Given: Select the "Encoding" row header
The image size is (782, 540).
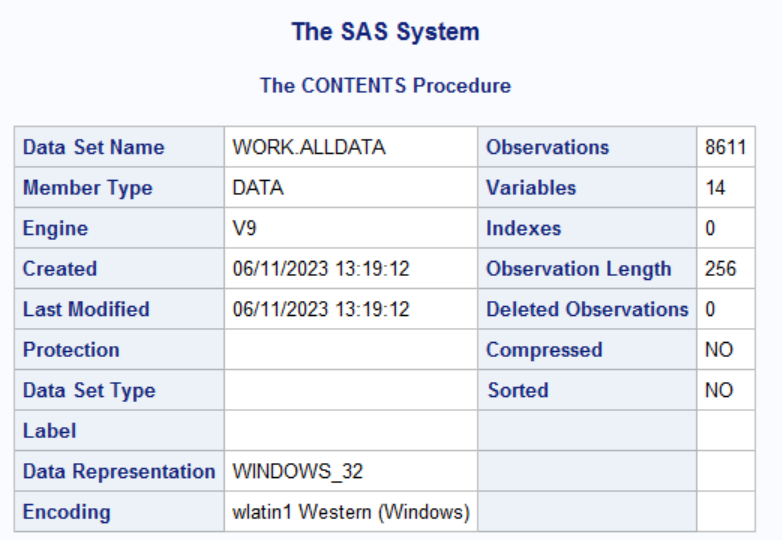Looking at the screenshot, I should point(66,512).
